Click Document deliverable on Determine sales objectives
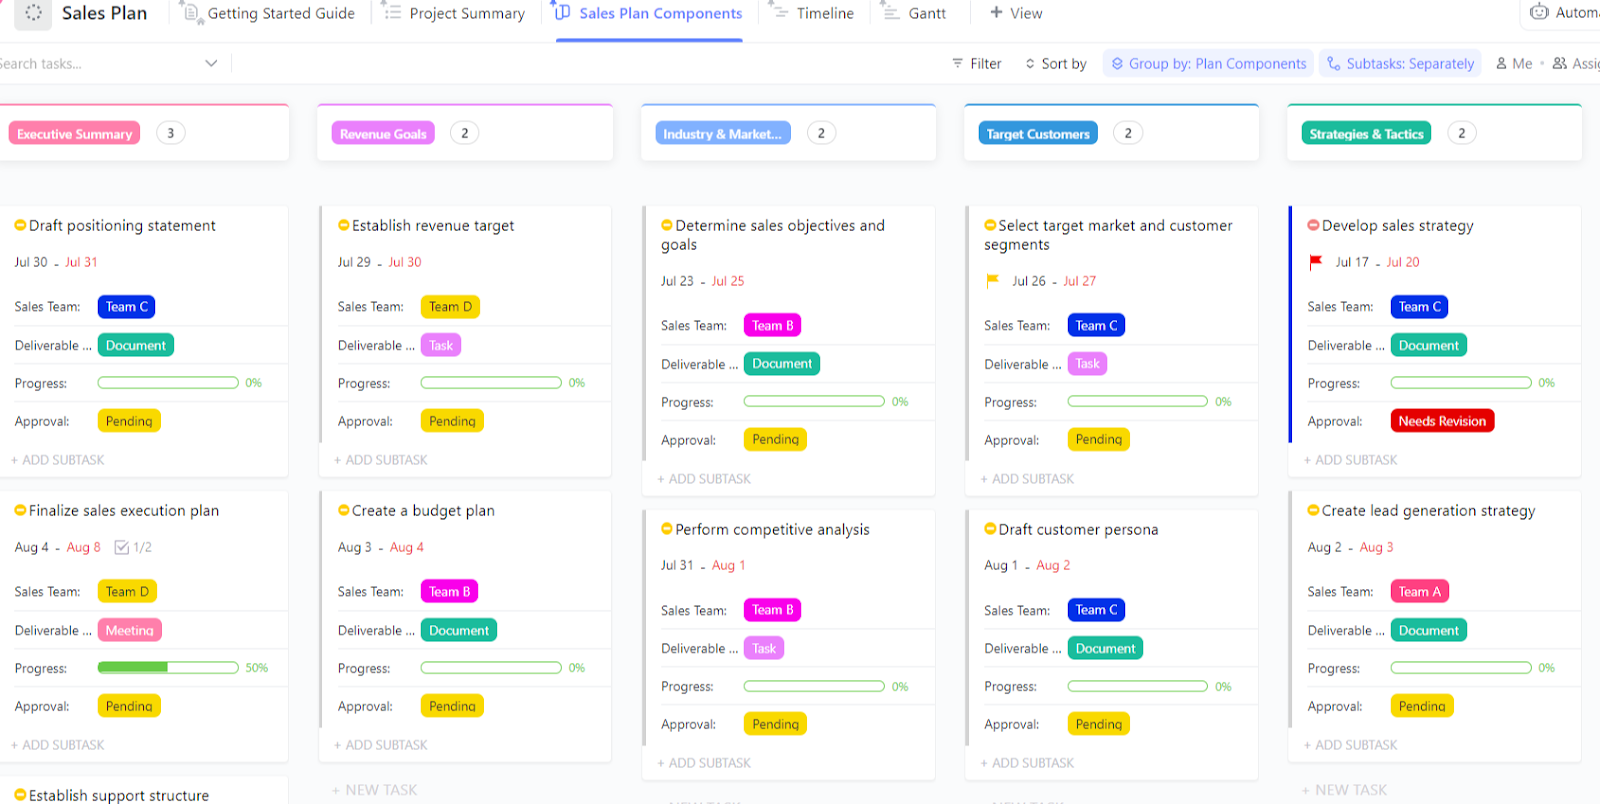This screenshot has height=804, width=1600. 782,364
